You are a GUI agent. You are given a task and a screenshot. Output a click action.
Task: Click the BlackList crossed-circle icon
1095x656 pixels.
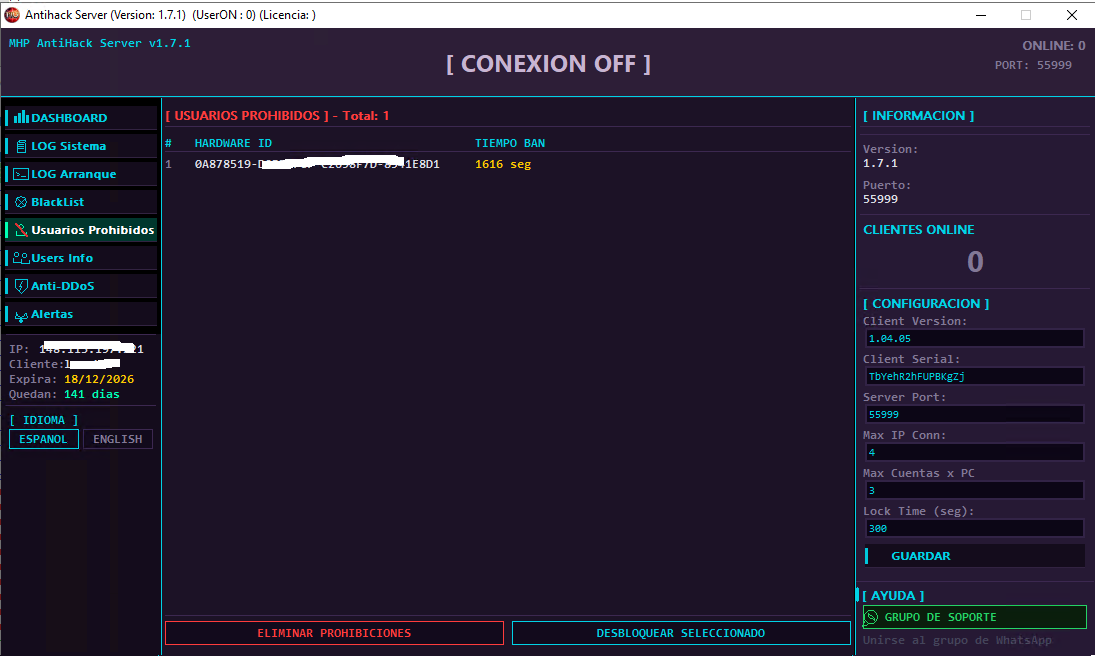tap(21, 202)
